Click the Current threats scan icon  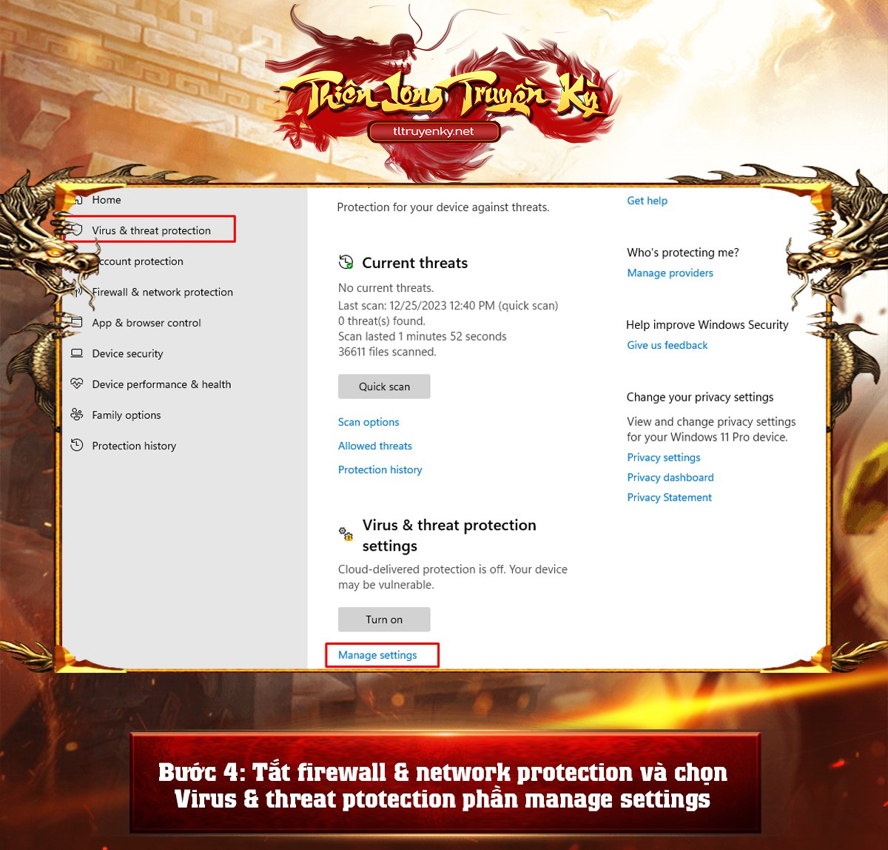[345, 262]
